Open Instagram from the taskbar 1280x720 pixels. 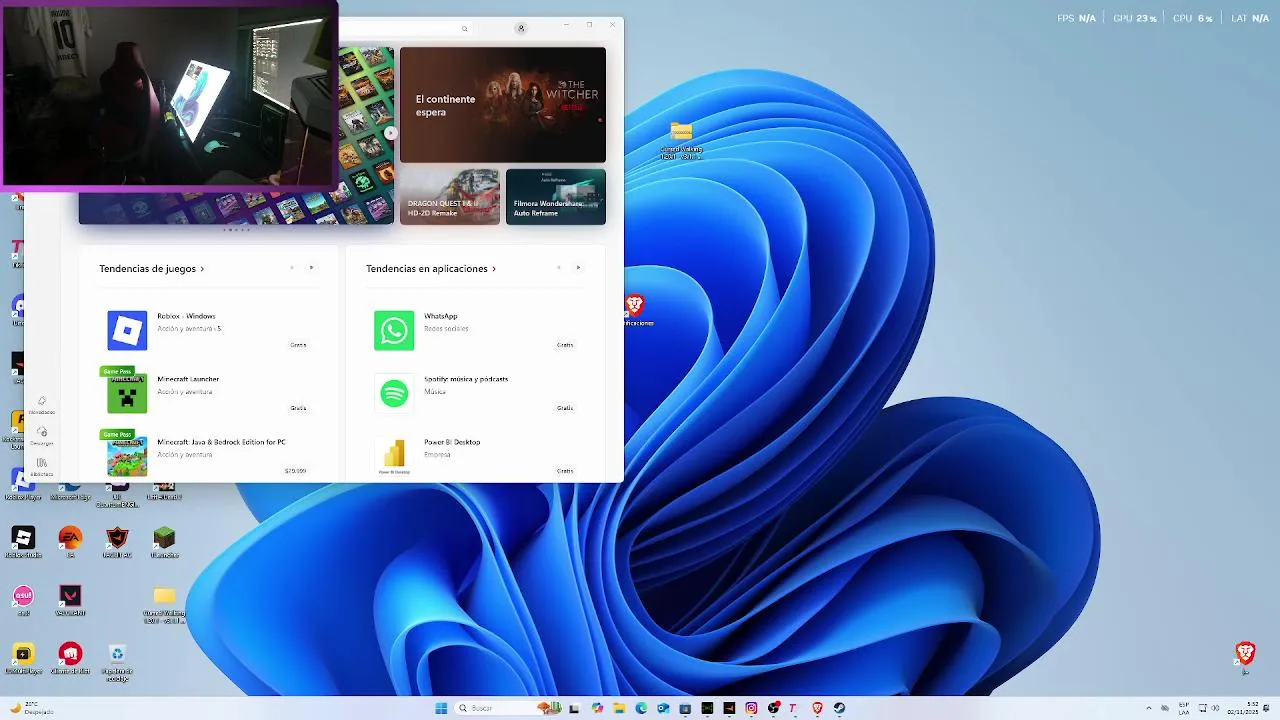tap(751, 708)
